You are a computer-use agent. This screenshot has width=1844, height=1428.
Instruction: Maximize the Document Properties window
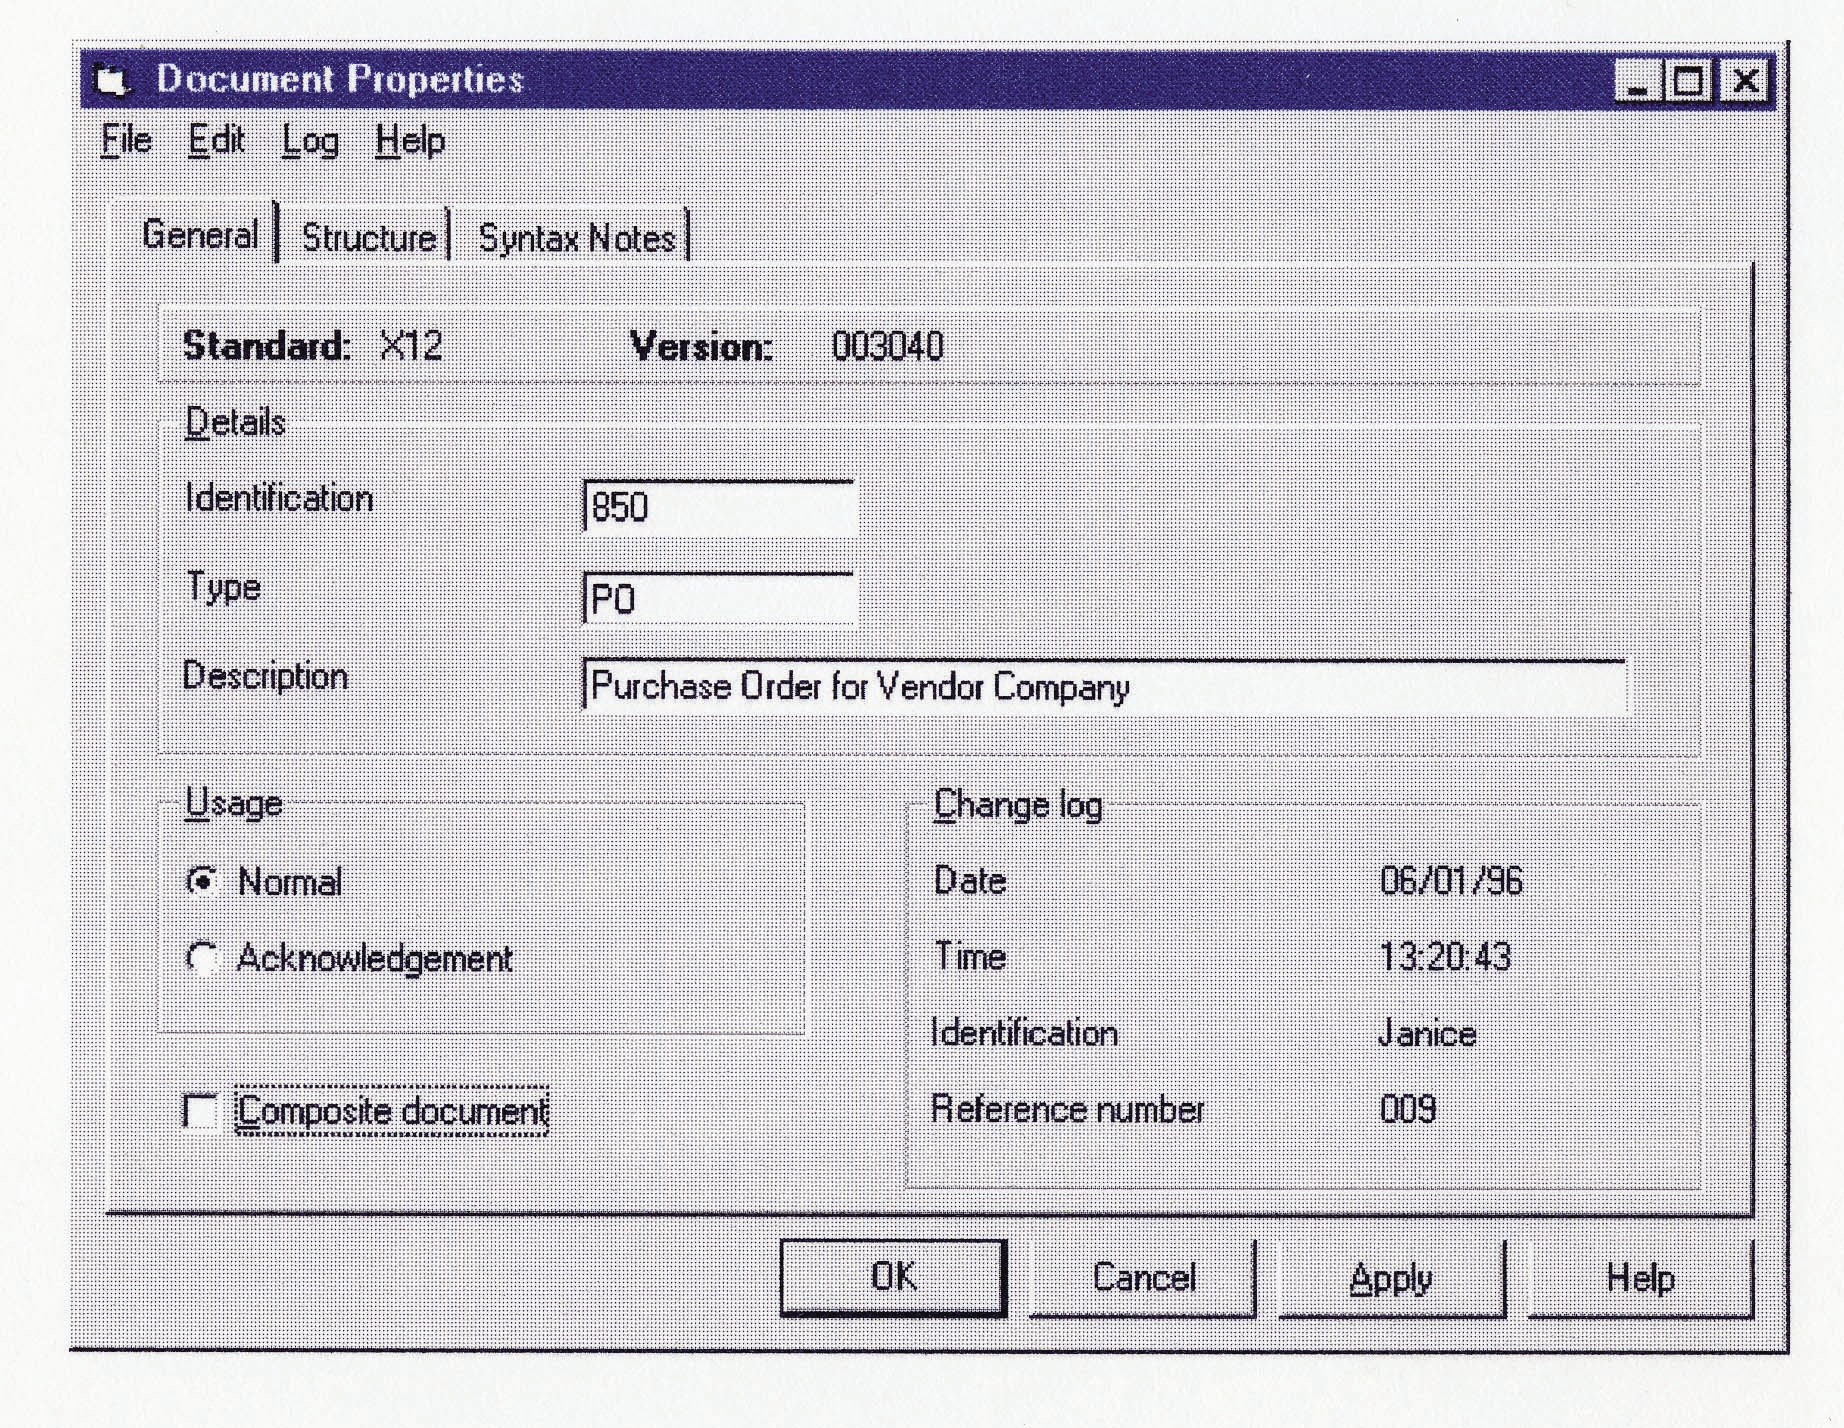pos(1690,81)
